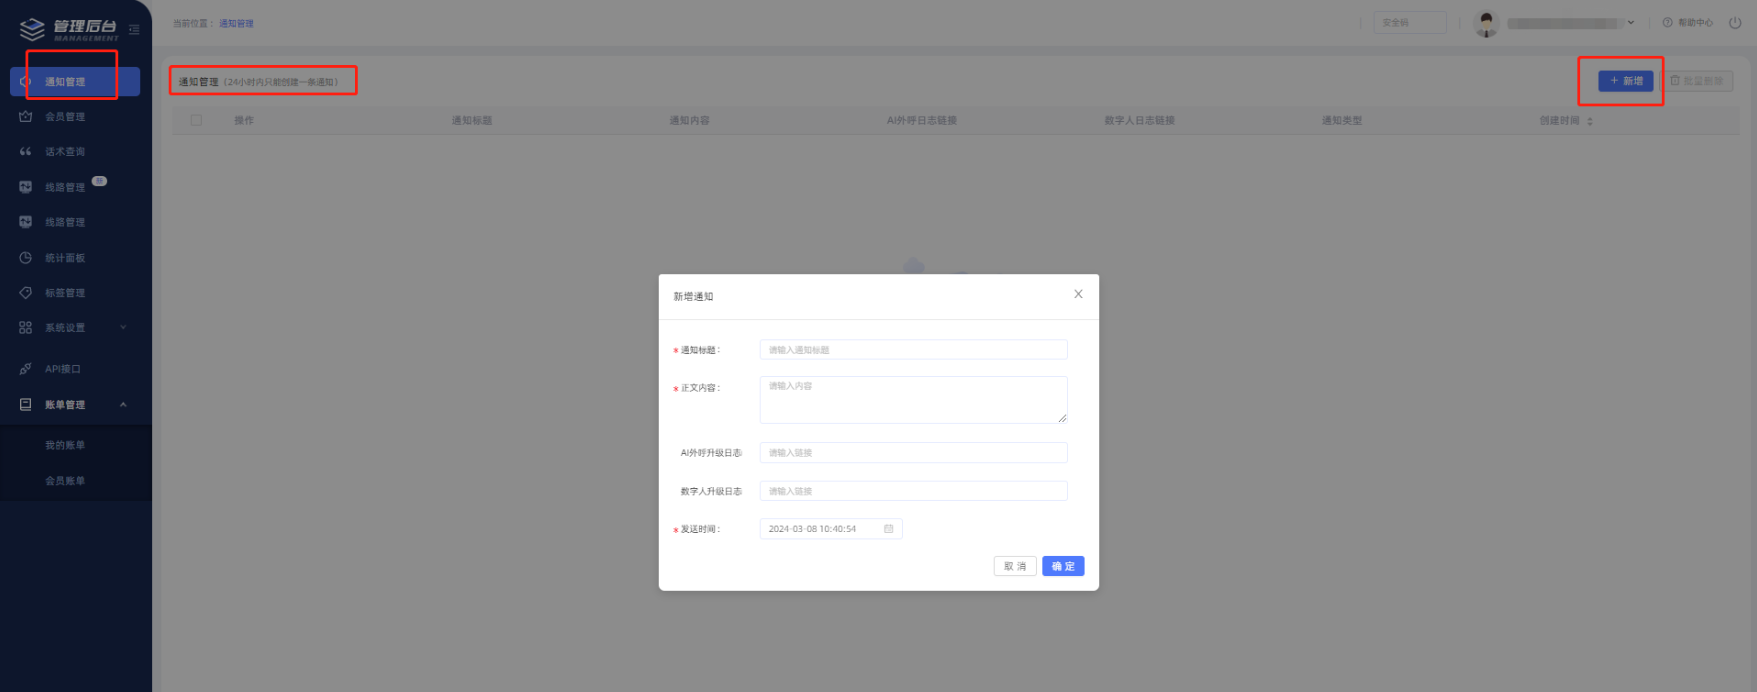Screen dimensions: 1757x692
Task: Expand the 系统设置 submenu
Action: (123, 328)
